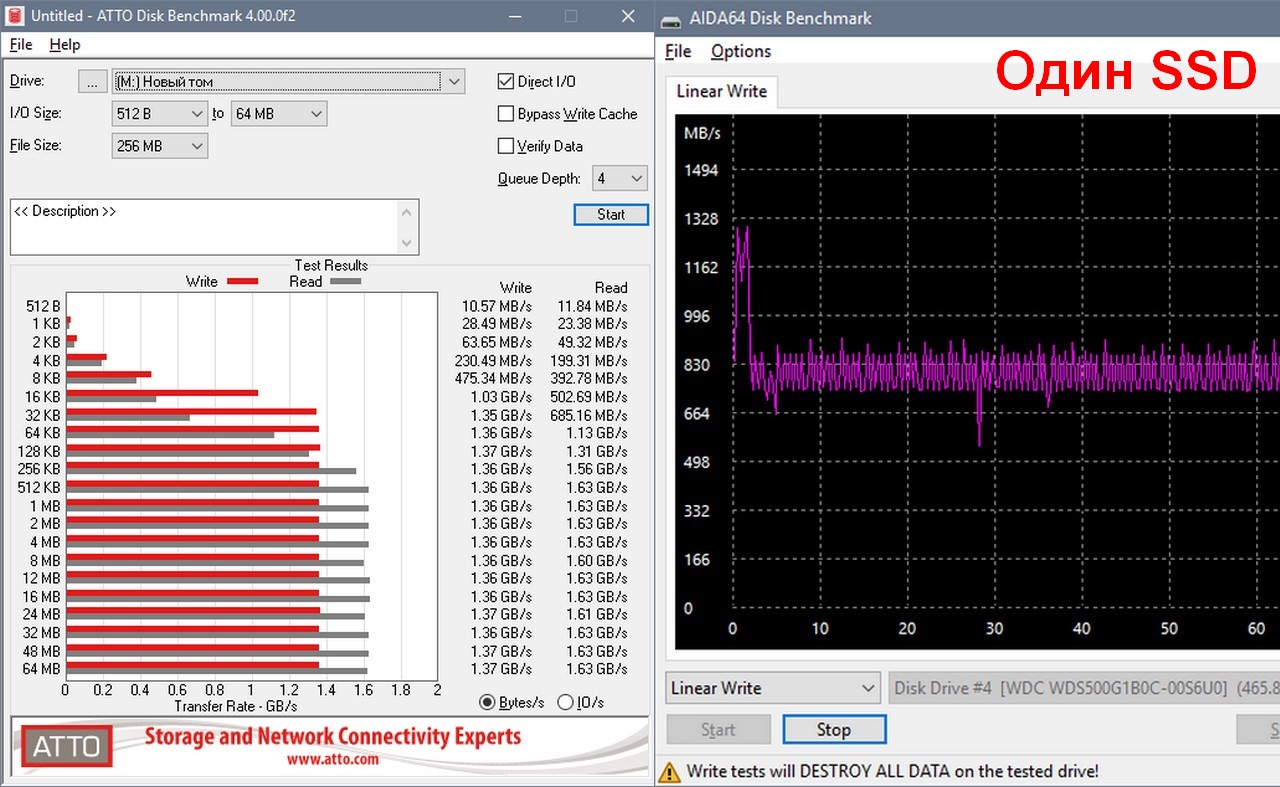Click the 512 B read value 11.84 MB/s
This screenshot has height=787, width=1280.
pyautogui.click(x=592, y=306)
